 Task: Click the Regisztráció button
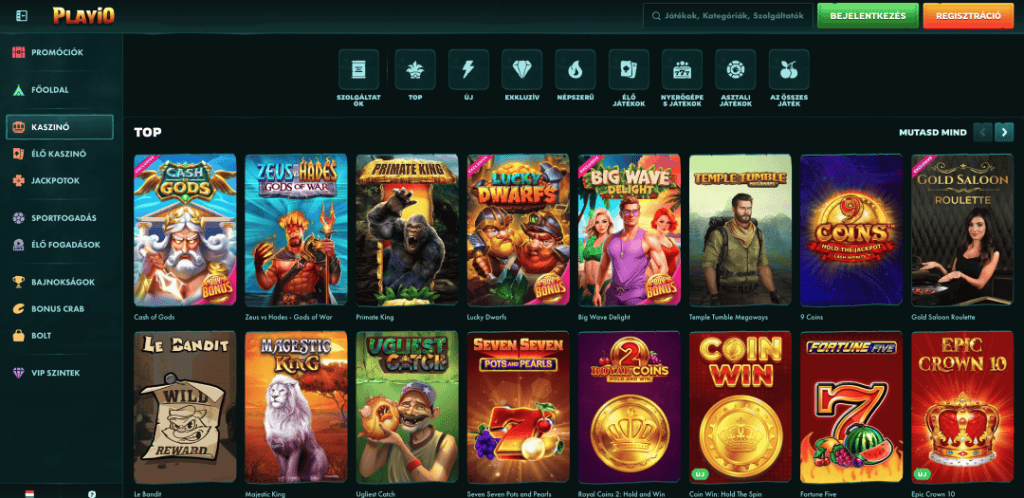(968, 16)
